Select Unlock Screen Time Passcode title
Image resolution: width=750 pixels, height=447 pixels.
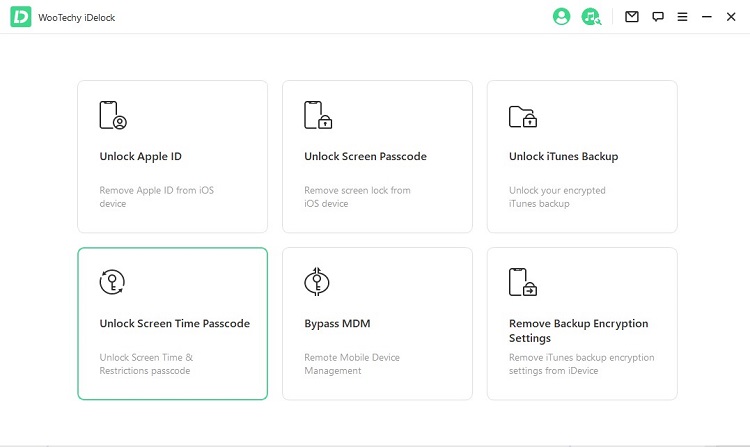click(x=175, y=324)
